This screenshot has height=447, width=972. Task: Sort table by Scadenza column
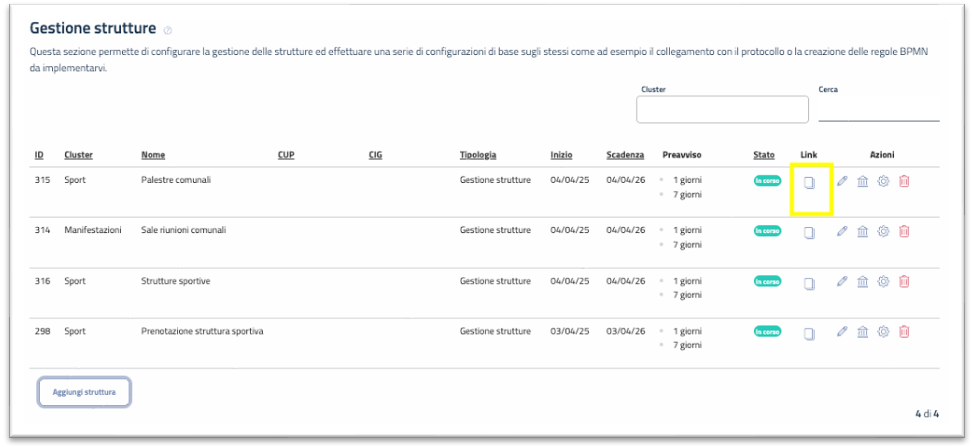(625, 155)
